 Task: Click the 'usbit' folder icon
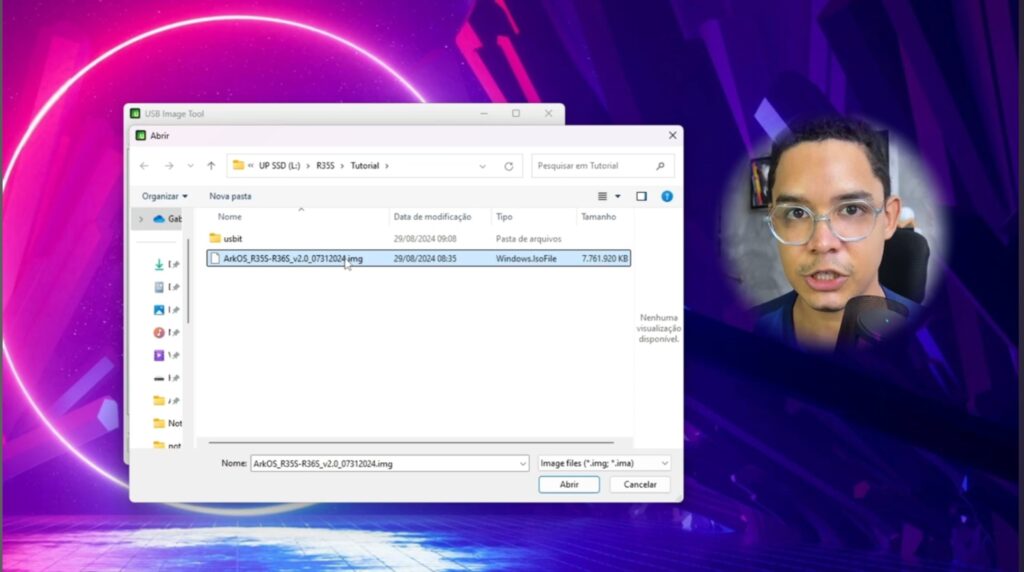[x=215, y=238]
